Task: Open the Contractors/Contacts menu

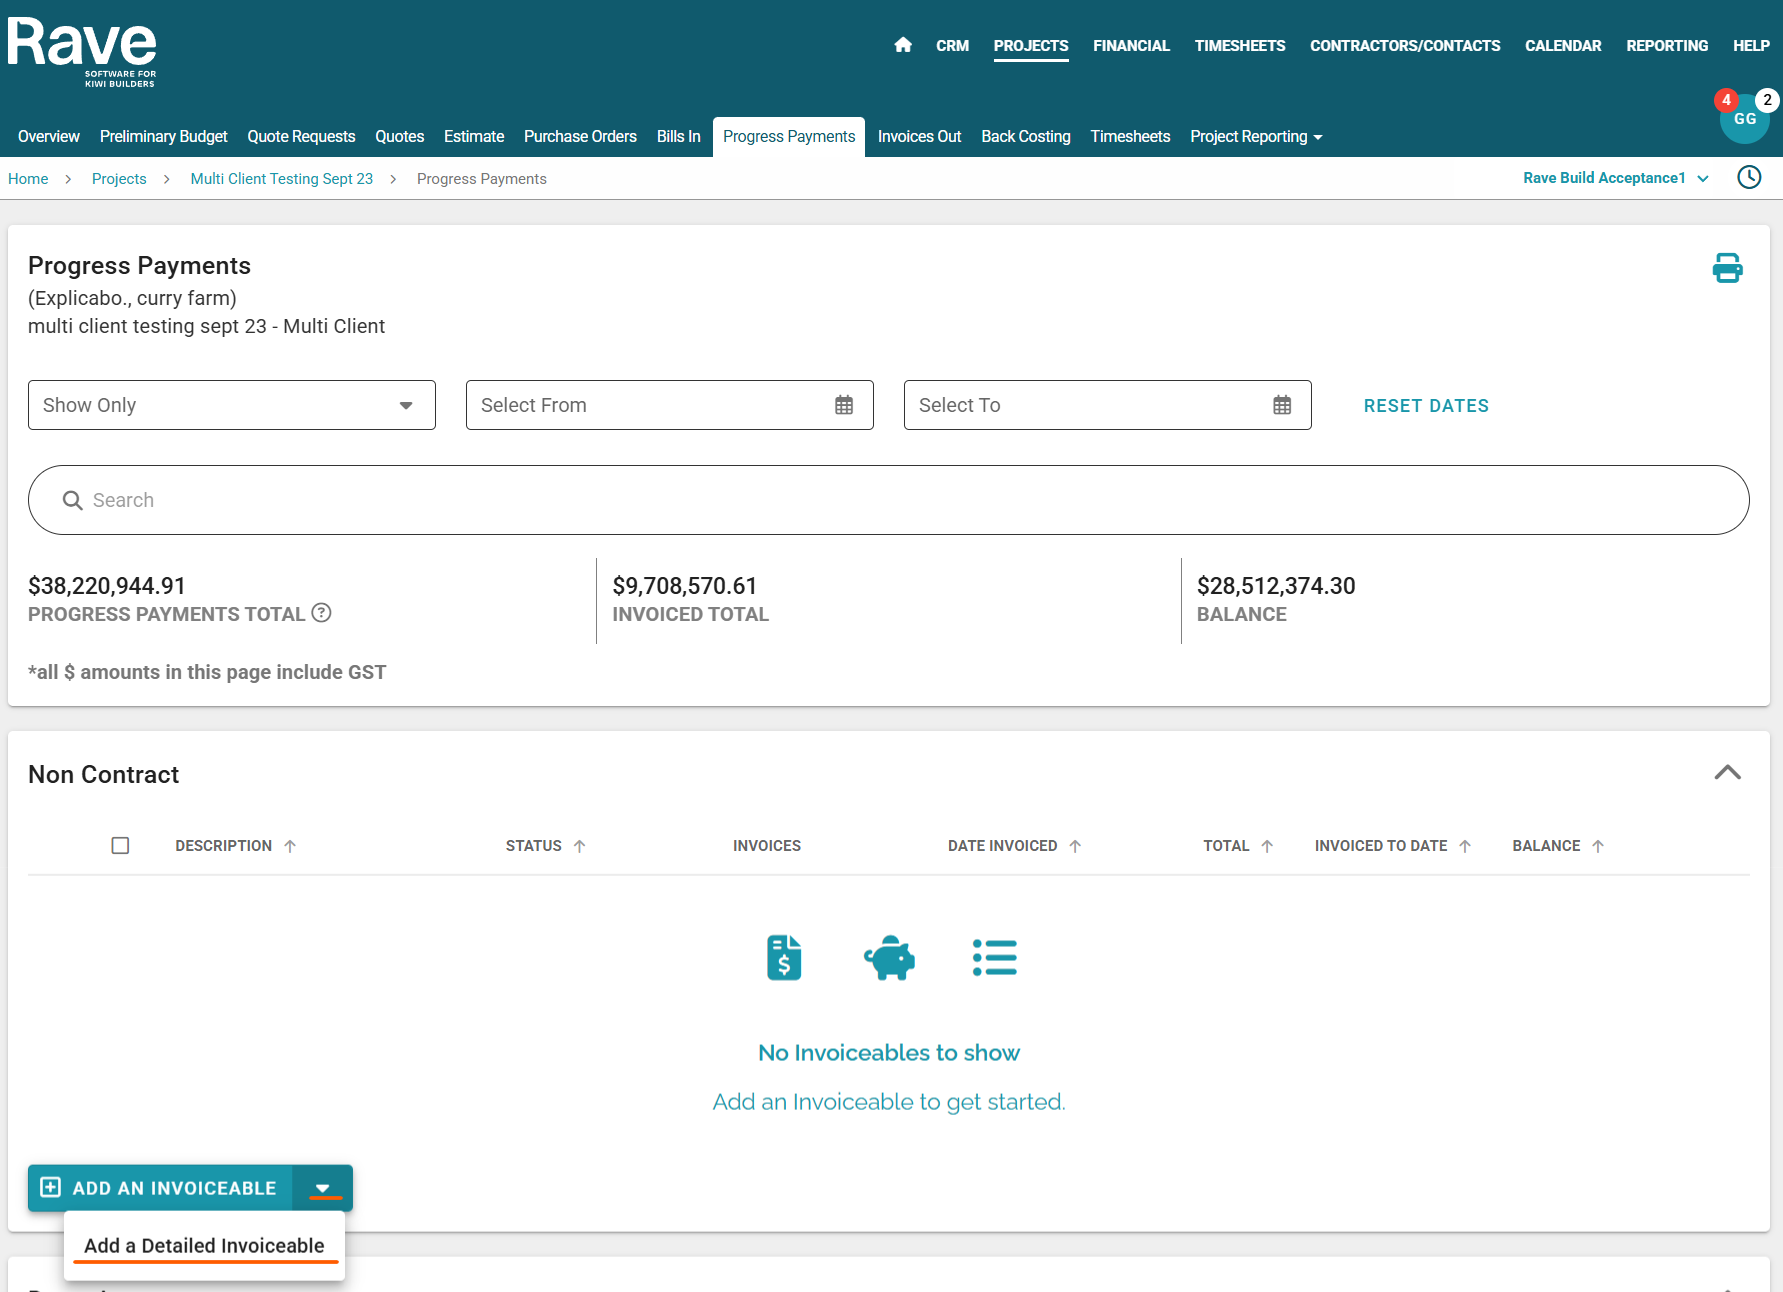Action: pos(1405,46)
